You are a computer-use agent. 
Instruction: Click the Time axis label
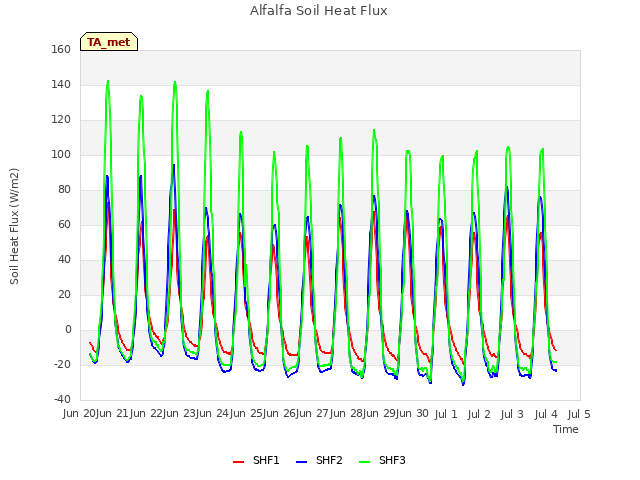pos(566,429)
